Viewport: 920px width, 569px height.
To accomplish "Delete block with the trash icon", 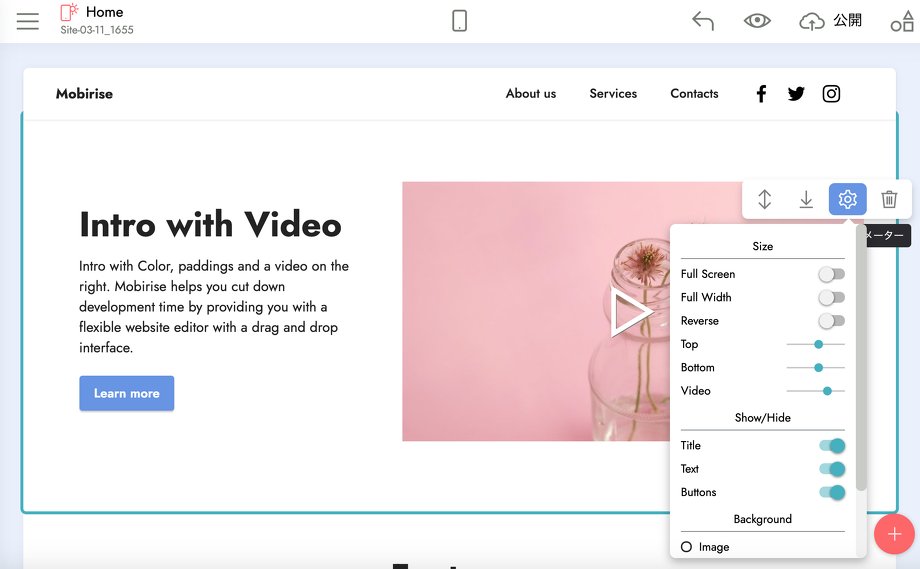I will [x=889, y=200].
